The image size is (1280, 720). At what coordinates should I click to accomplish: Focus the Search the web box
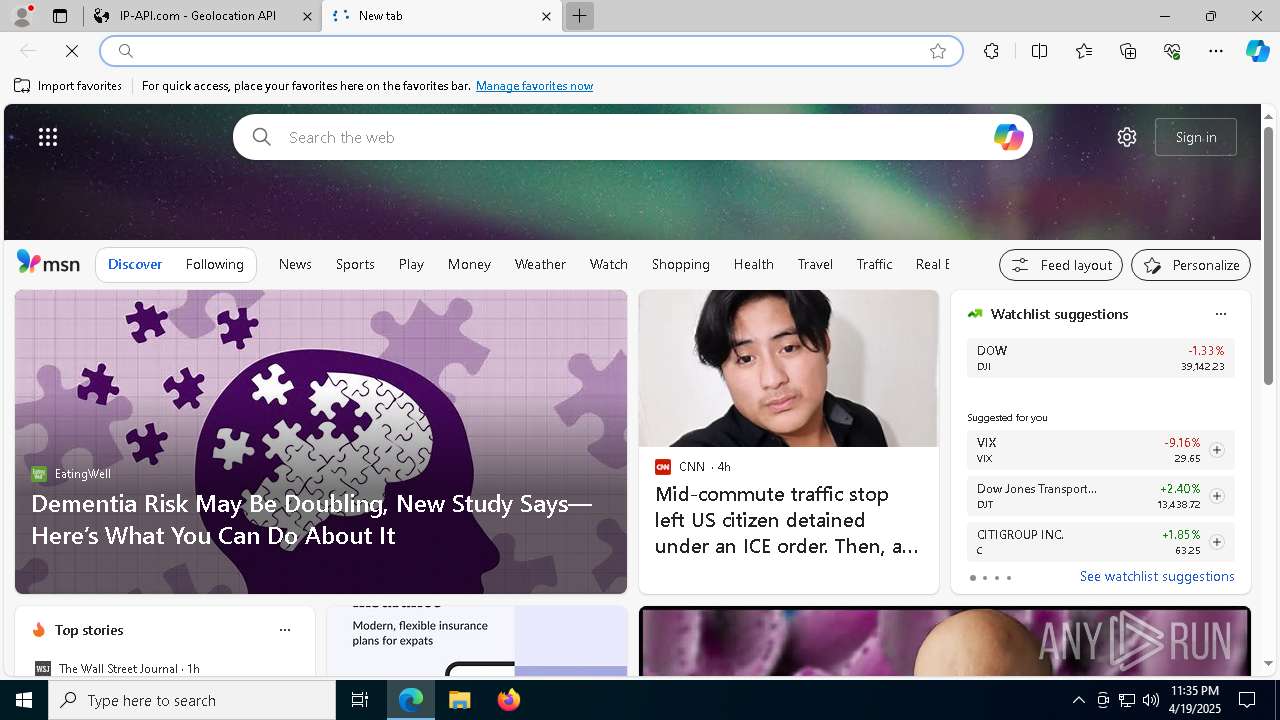[x=632, y=137]
